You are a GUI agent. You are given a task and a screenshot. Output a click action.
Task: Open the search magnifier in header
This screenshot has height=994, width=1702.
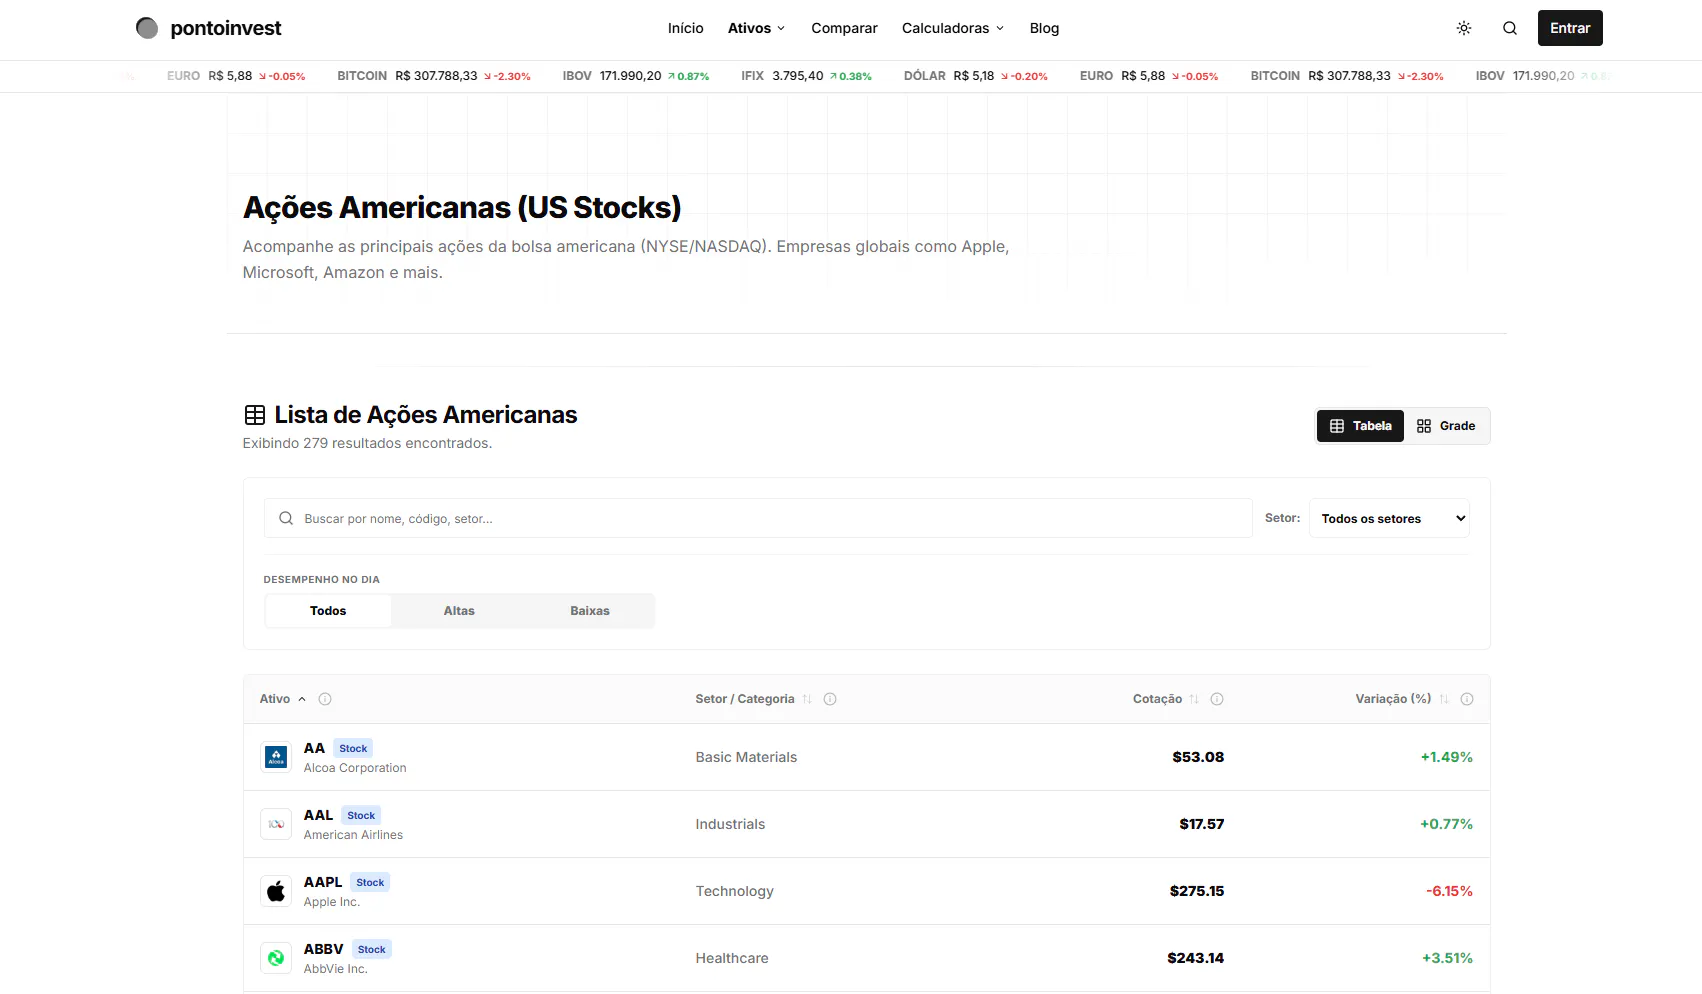coord(1510,28)
